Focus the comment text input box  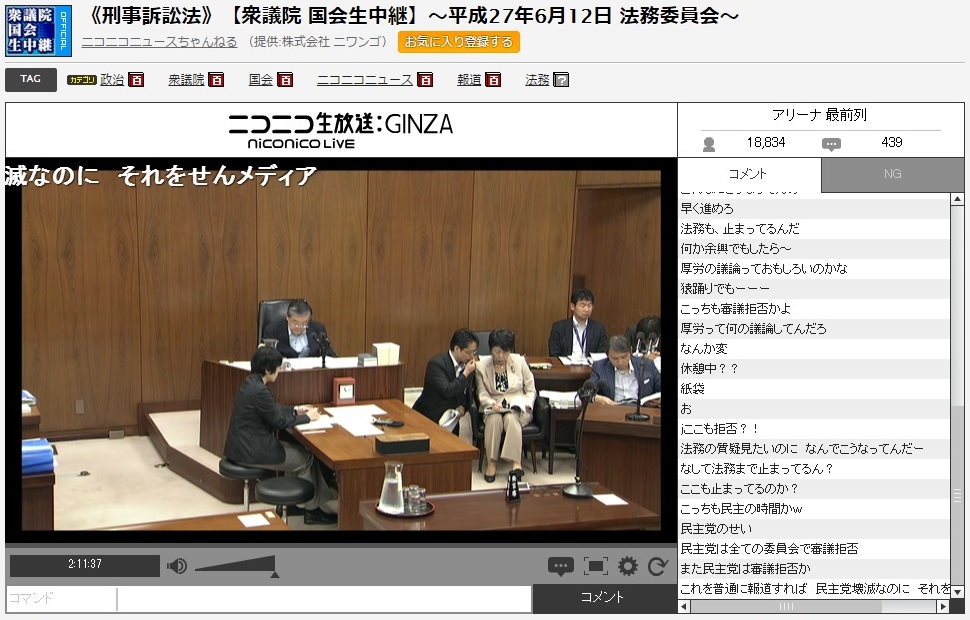point(324,598)
